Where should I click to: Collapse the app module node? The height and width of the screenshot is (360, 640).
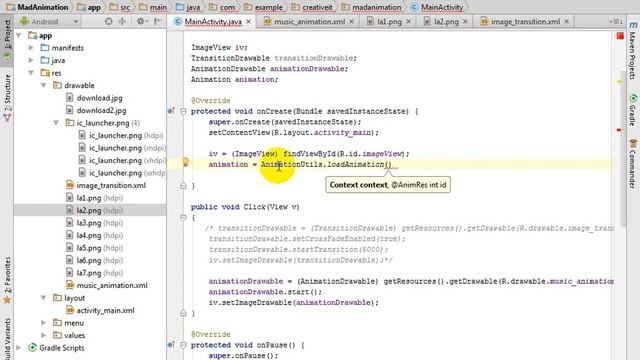pyautogui.click(x=19, y=36)
